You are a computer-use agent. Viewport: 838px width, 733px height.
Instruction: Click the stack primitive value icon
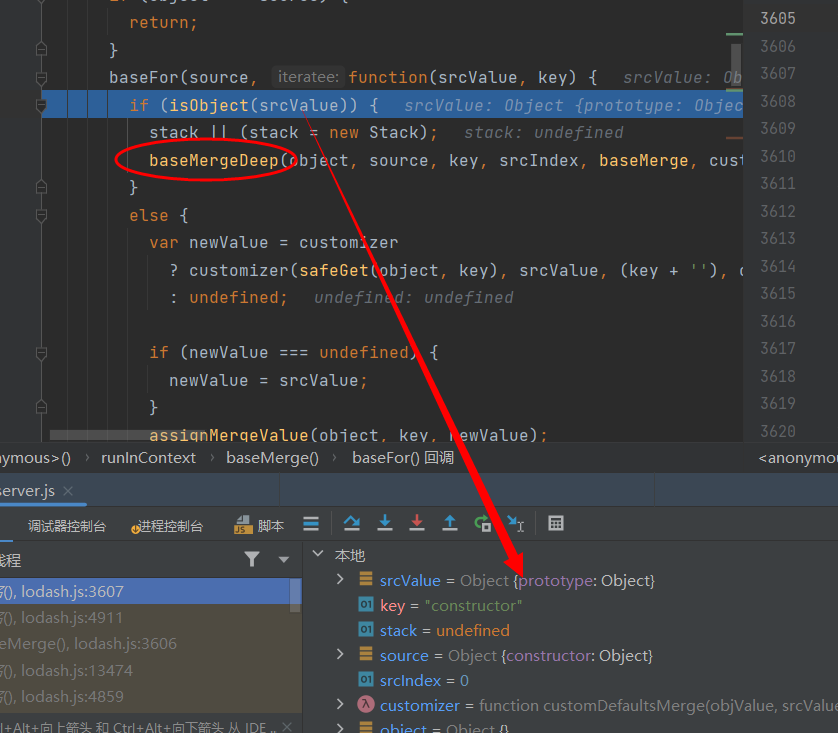click(366, 629)
